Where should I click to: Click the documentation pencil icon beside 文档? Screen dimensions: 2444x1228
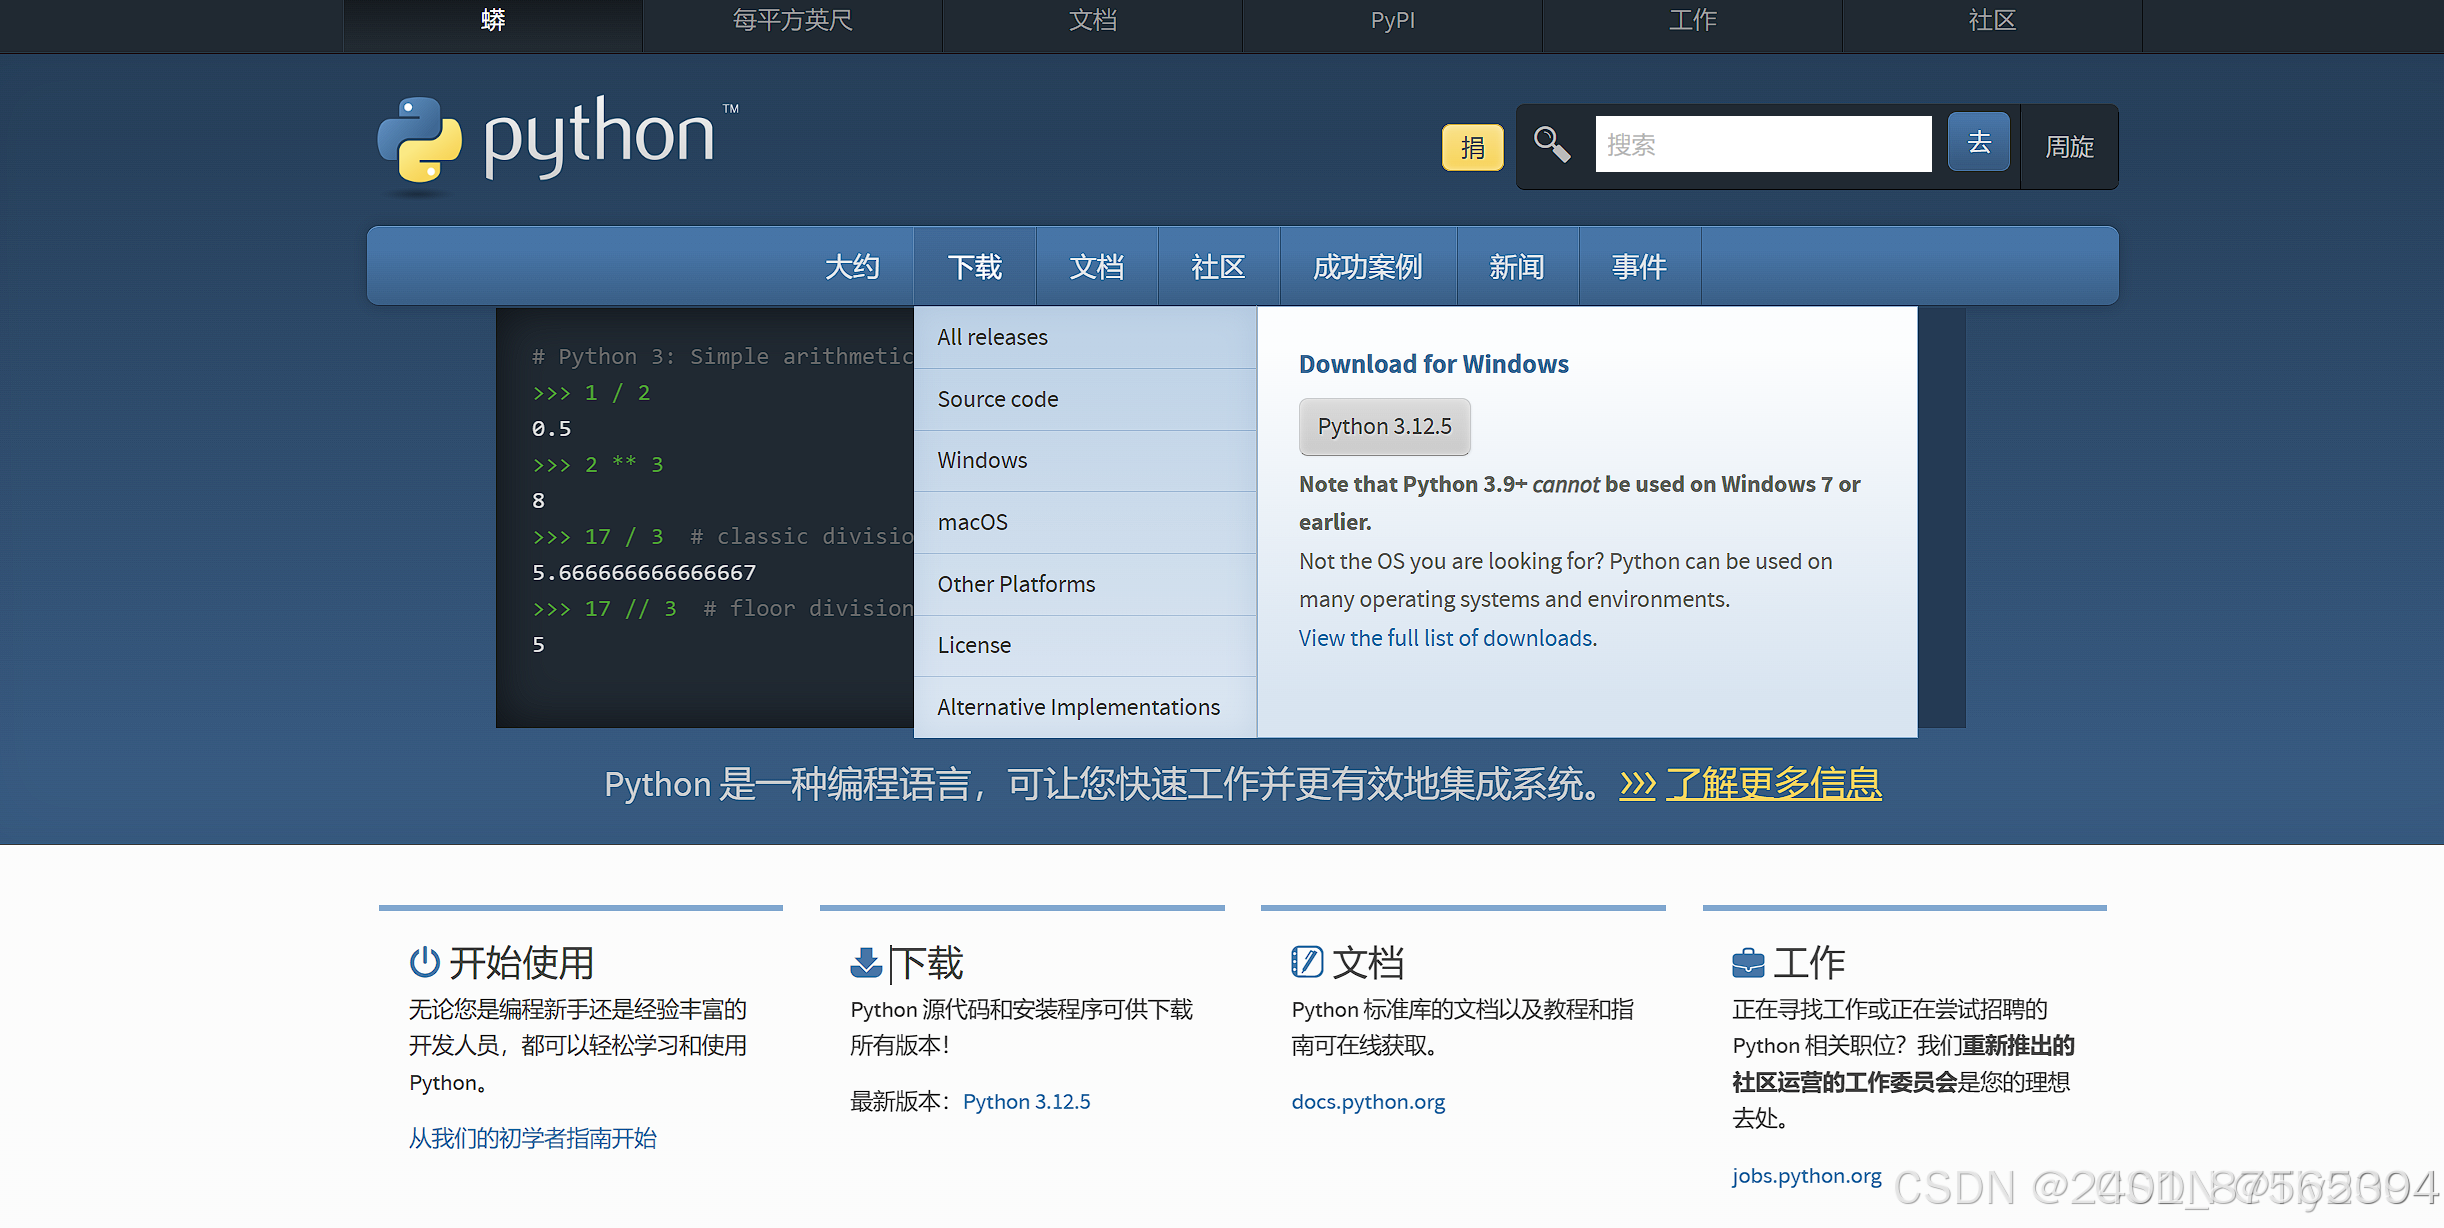tap(1306, 962)
